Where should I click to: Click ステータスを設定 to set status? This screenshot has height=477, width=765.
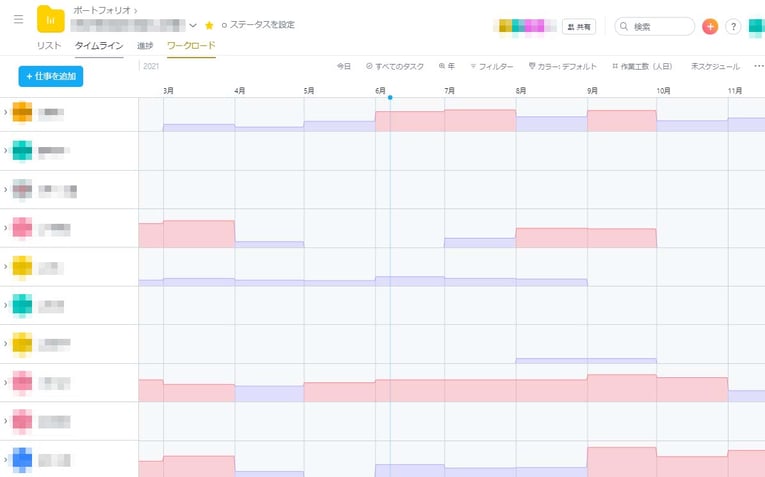258,25
